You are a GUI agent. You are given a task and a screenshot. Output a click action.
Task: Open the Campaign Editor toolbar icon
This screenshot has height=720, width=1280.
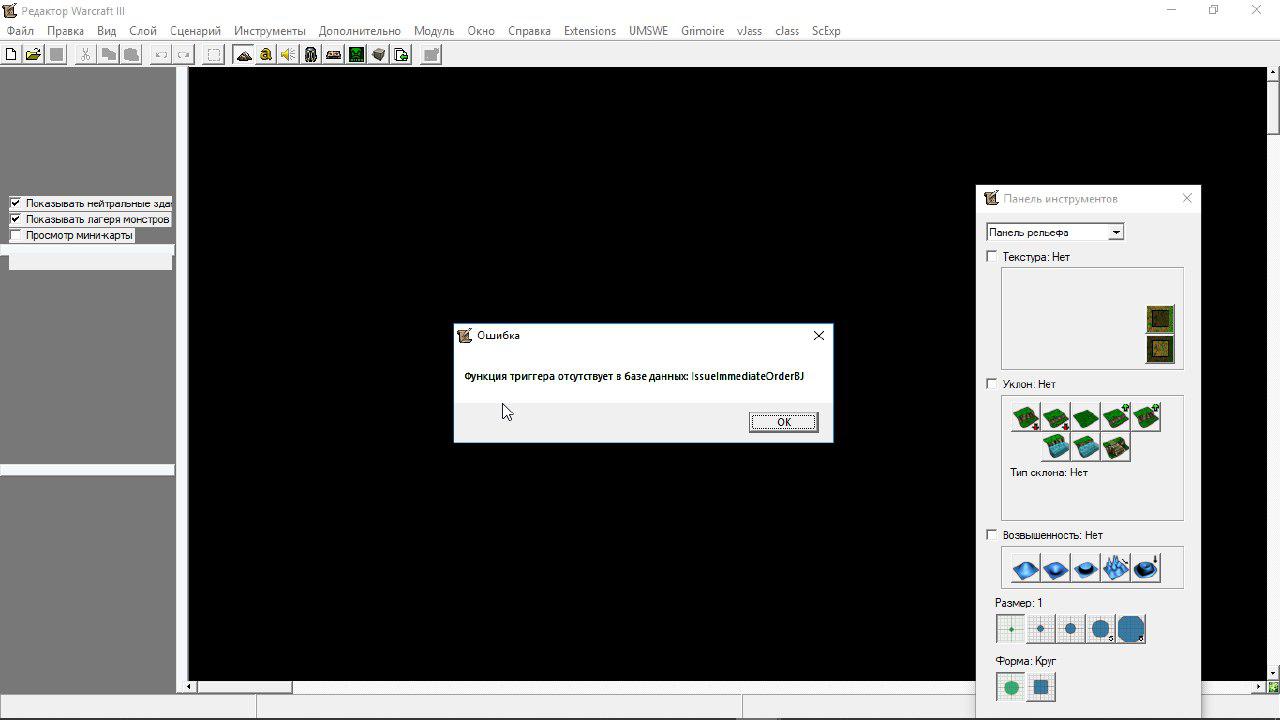coord(334,55)
